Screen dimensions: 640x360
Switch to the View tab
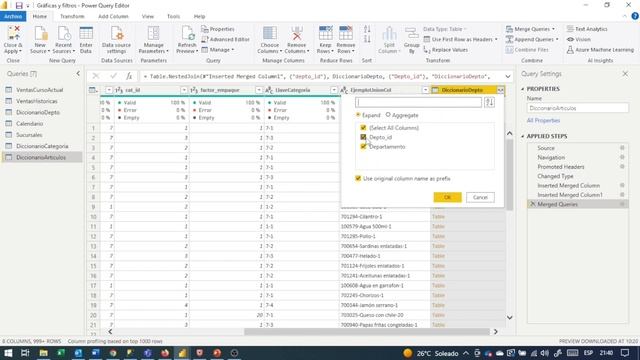click(x=148, y=16)
